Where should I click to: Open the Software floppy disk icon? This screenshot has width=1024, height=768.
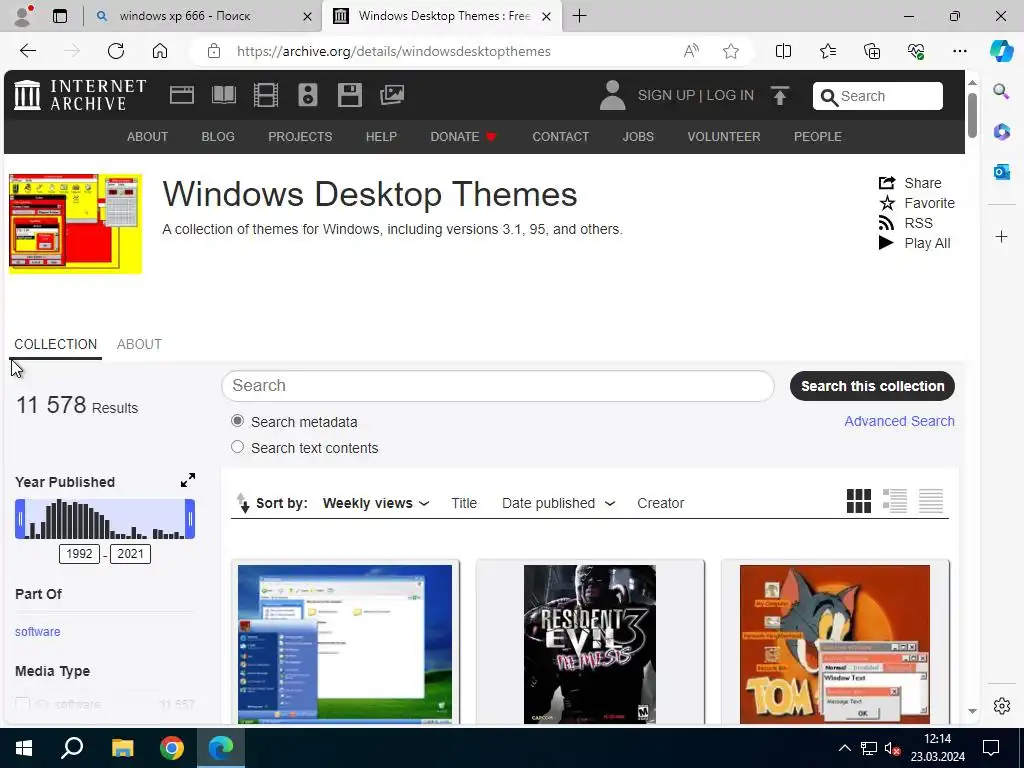(x=349, y=95)
